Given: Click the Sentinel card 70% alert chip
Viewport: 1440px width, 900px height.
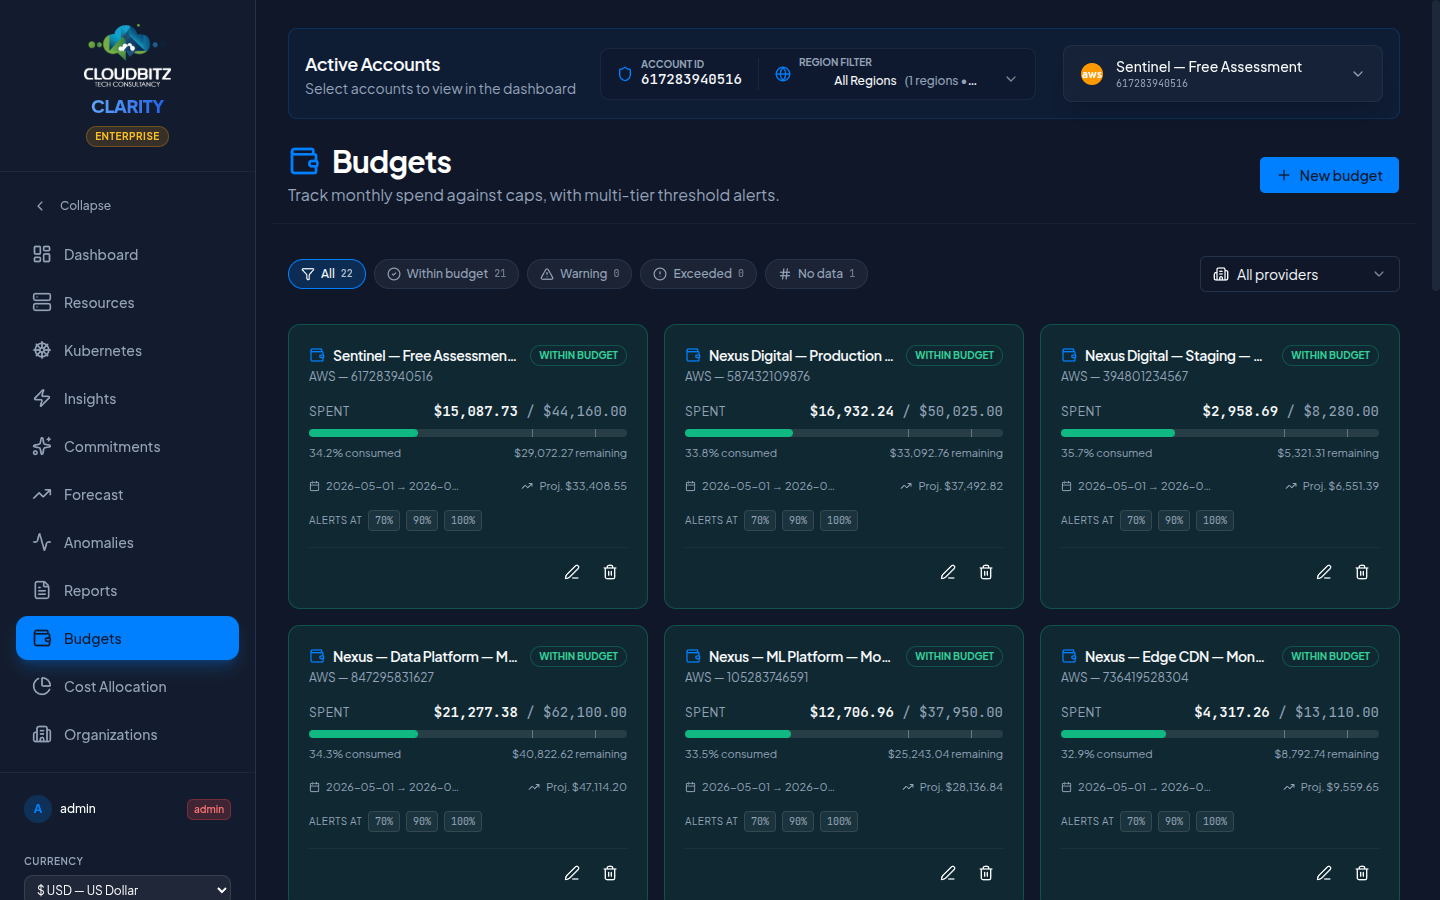Looking at the screenshot, I should (x=384, y=520).
